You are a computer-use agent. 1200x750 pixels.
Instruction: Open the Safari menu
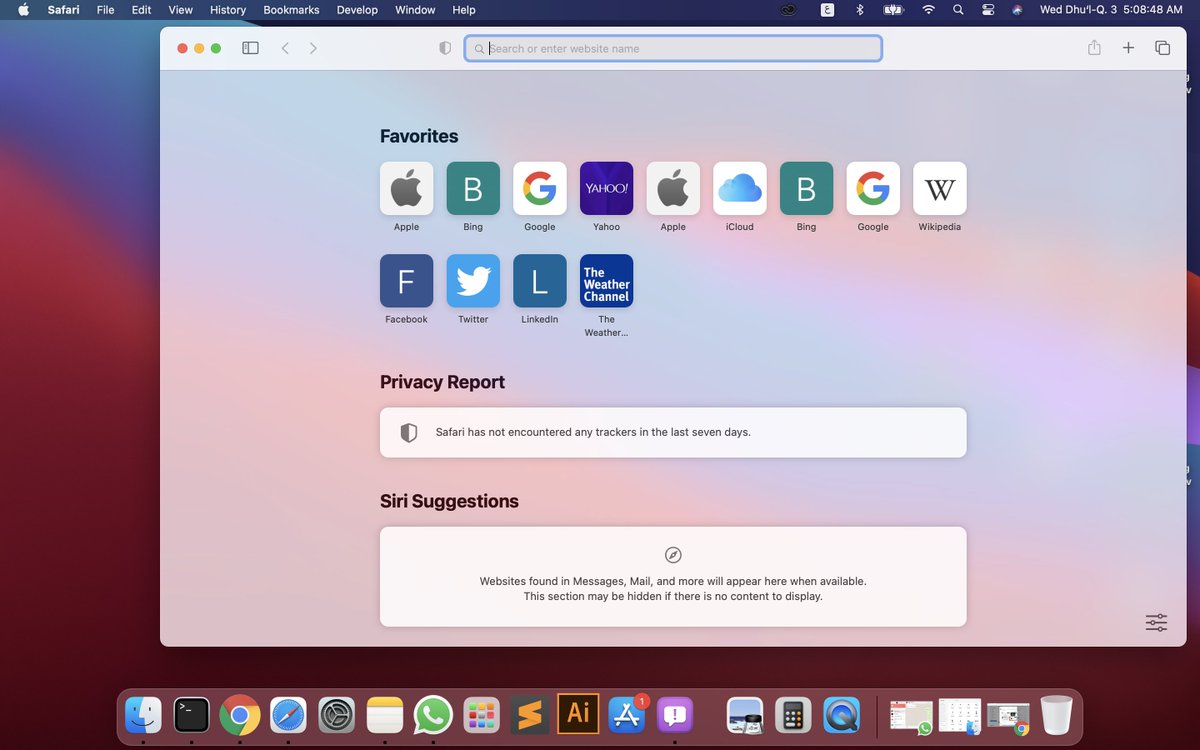pyautogui.click(x=63, y=10)
